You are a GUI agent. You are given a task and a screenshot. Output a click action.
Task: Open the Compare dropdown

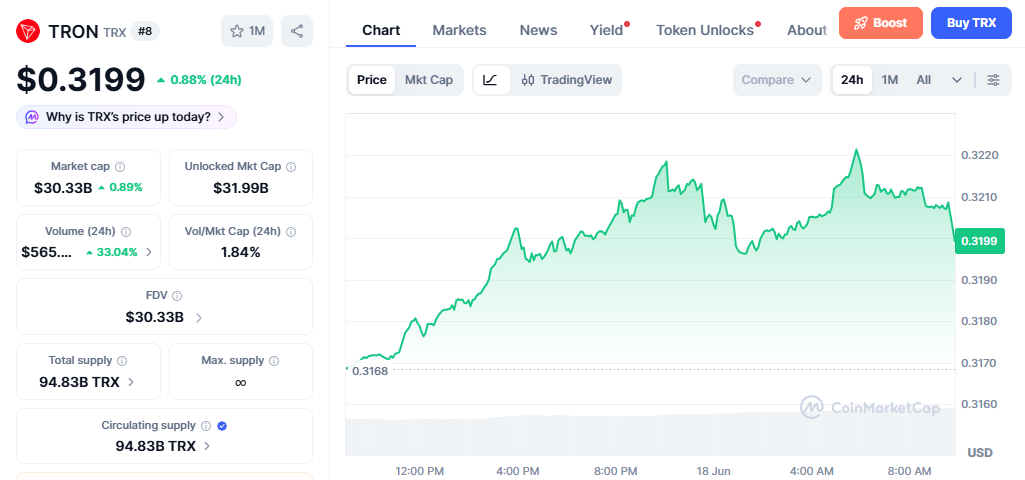(777, 80)
